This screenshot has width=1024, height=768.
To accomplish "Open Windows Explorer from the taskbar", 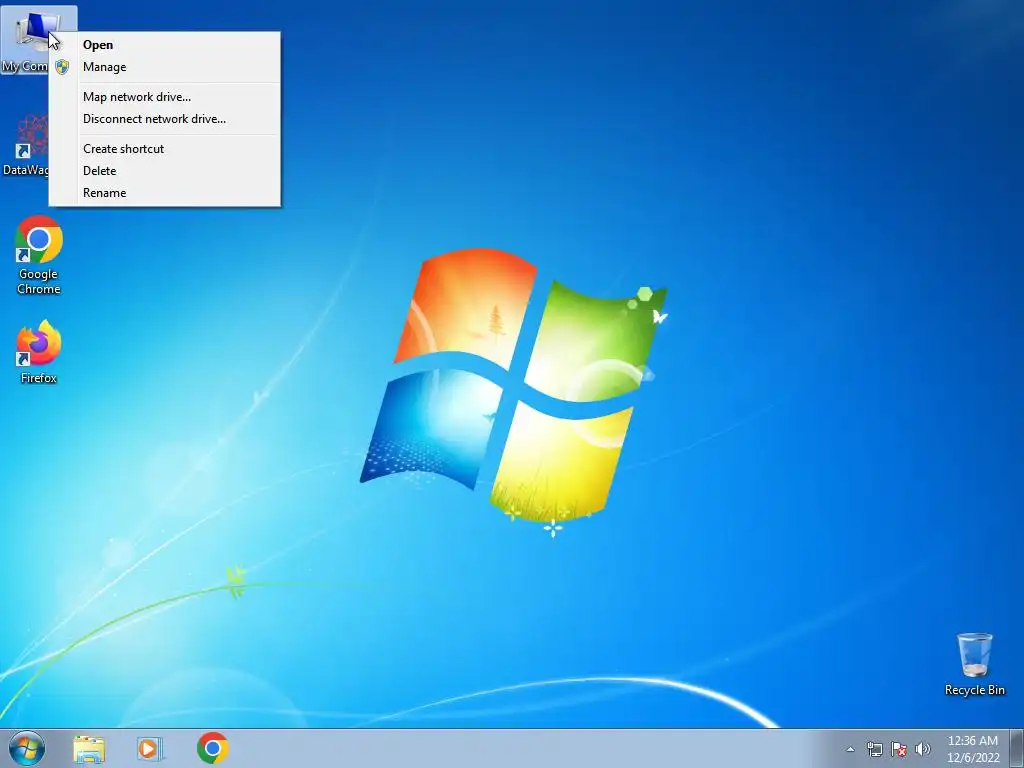I will tap(89, 749).
